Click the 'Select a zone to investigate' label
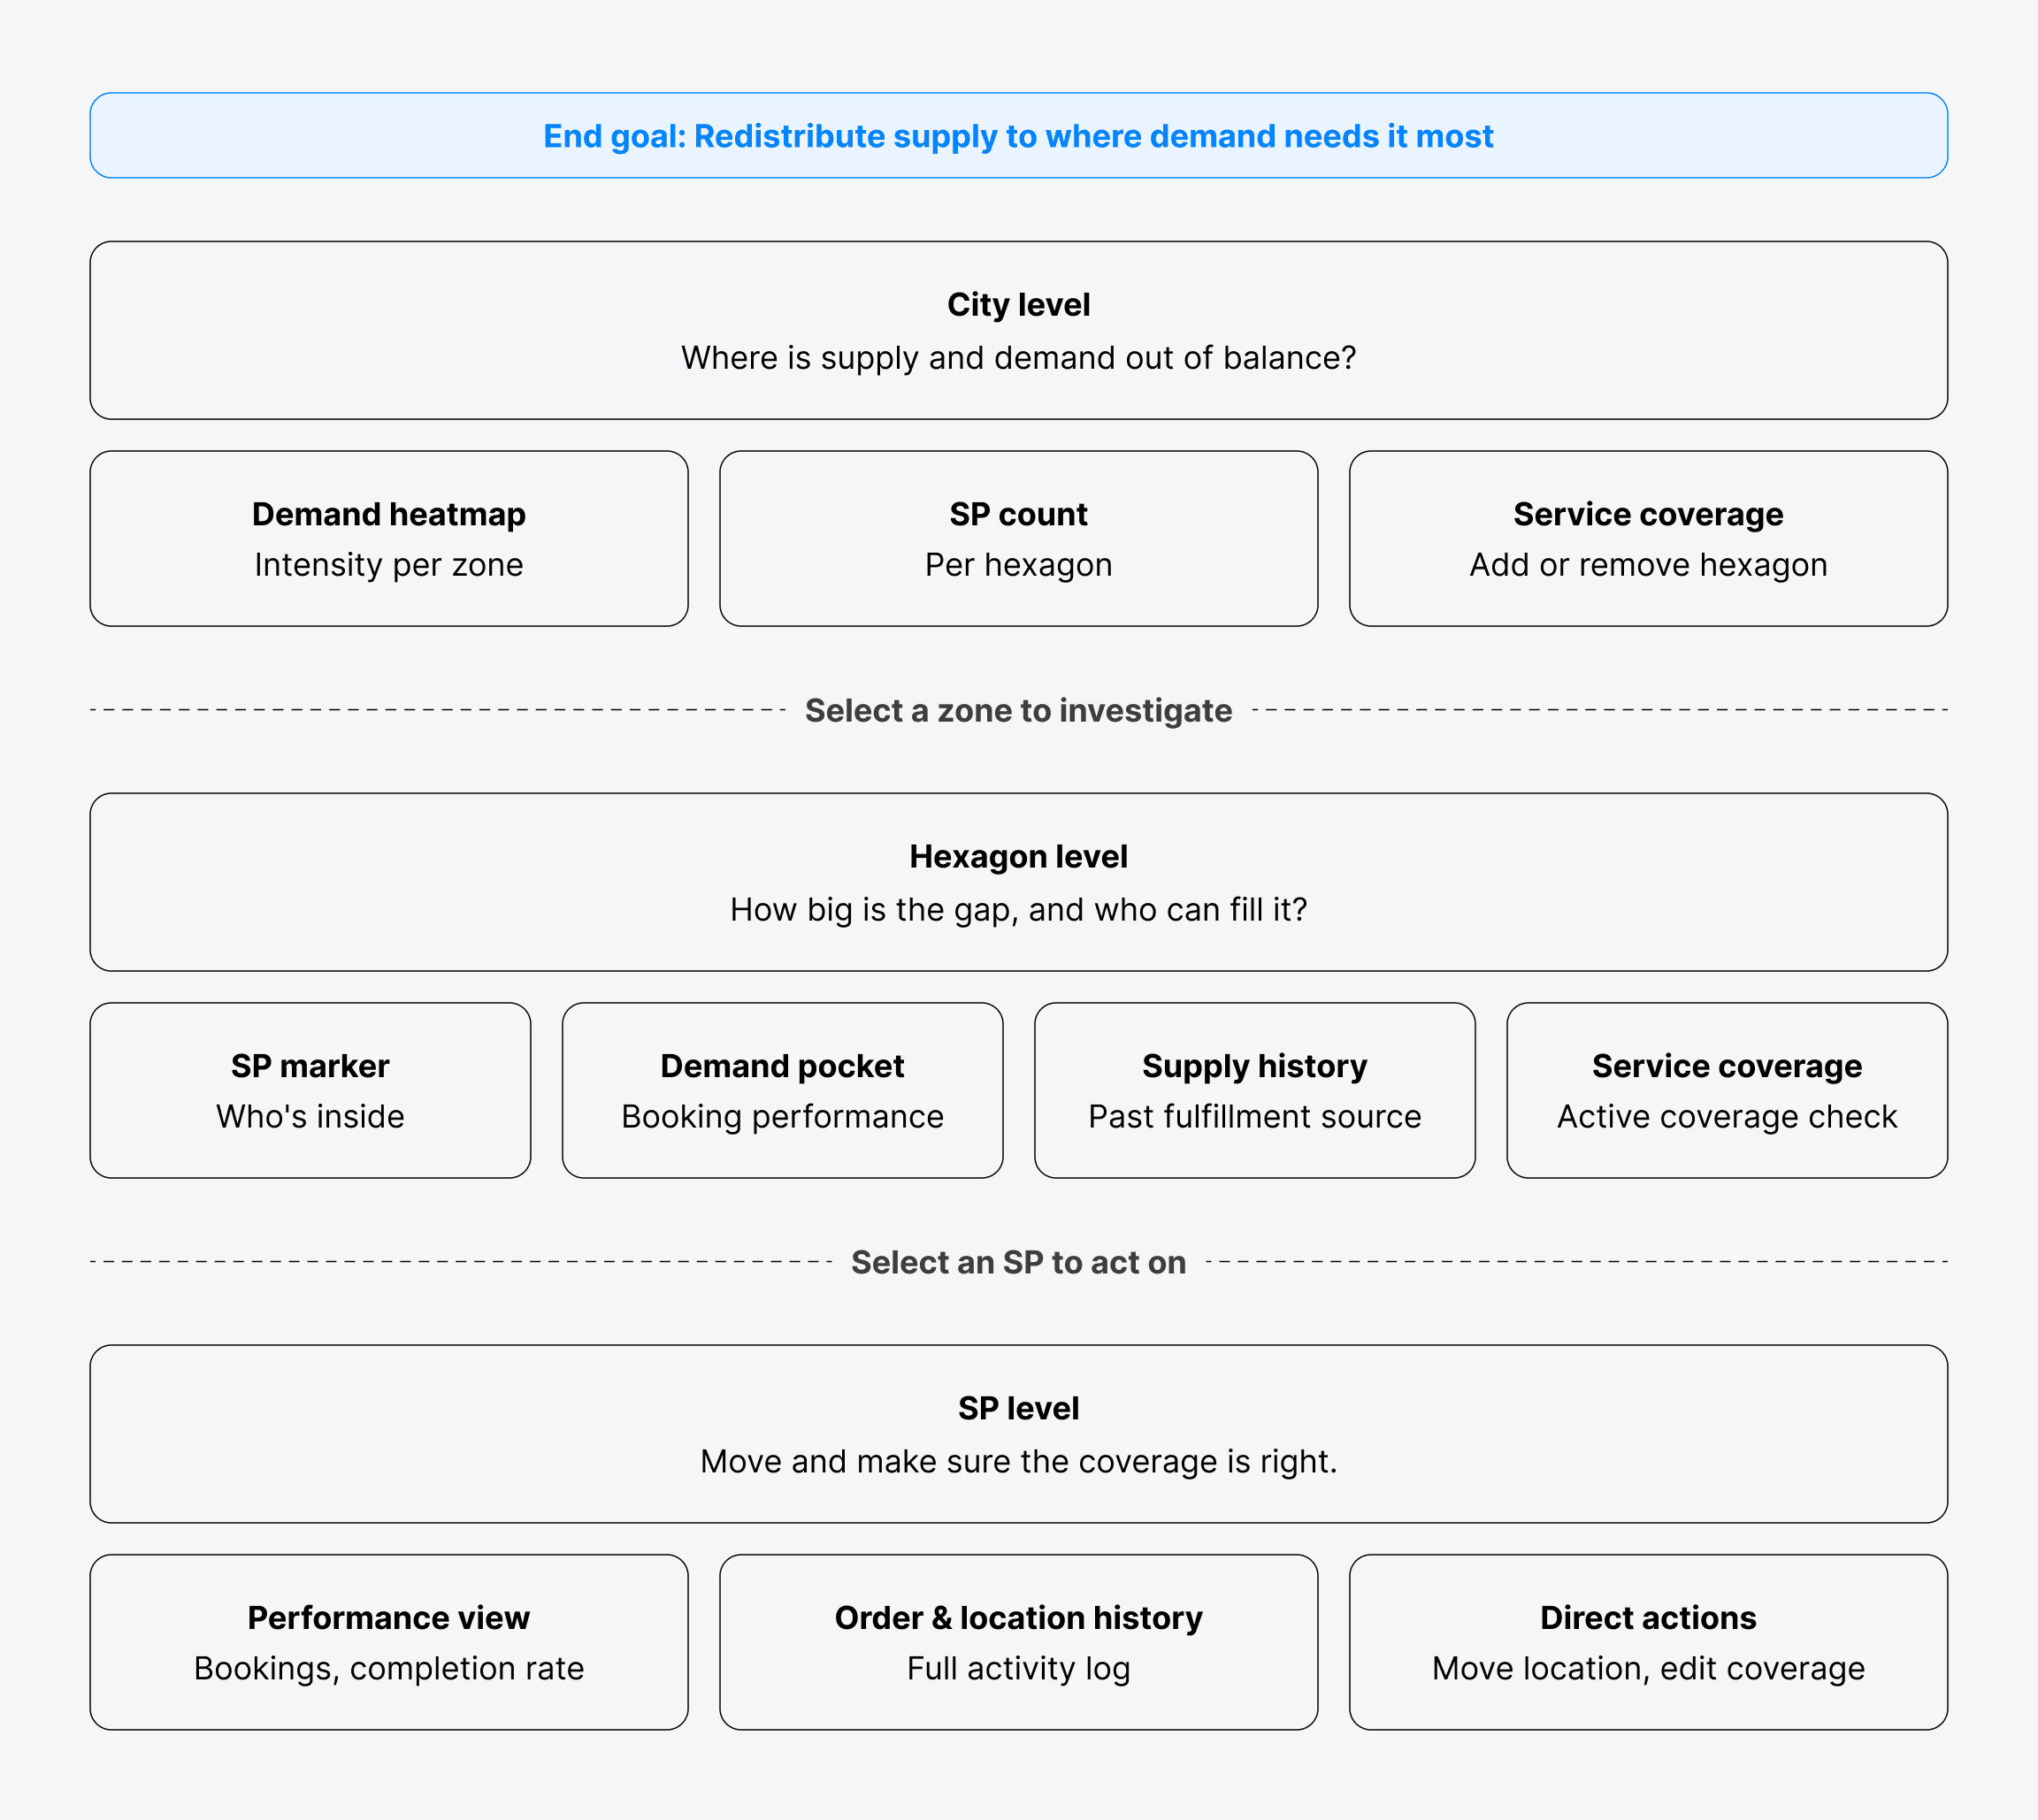This screenshot has height=1820, width=2038. pos(1018,710)
